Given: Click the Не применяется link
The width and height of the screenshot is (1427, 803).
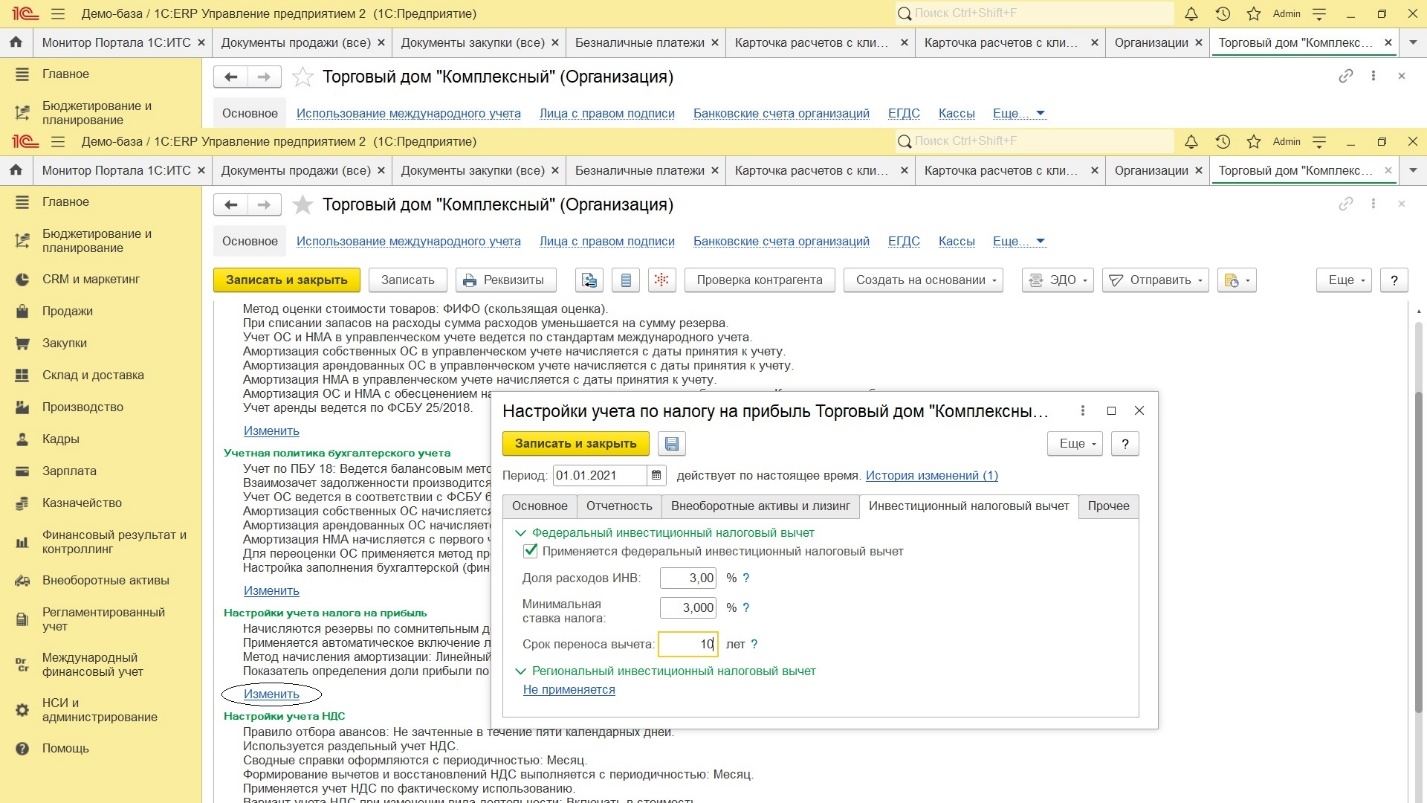Looking at the screenshot, I should (x=569, y=690).
